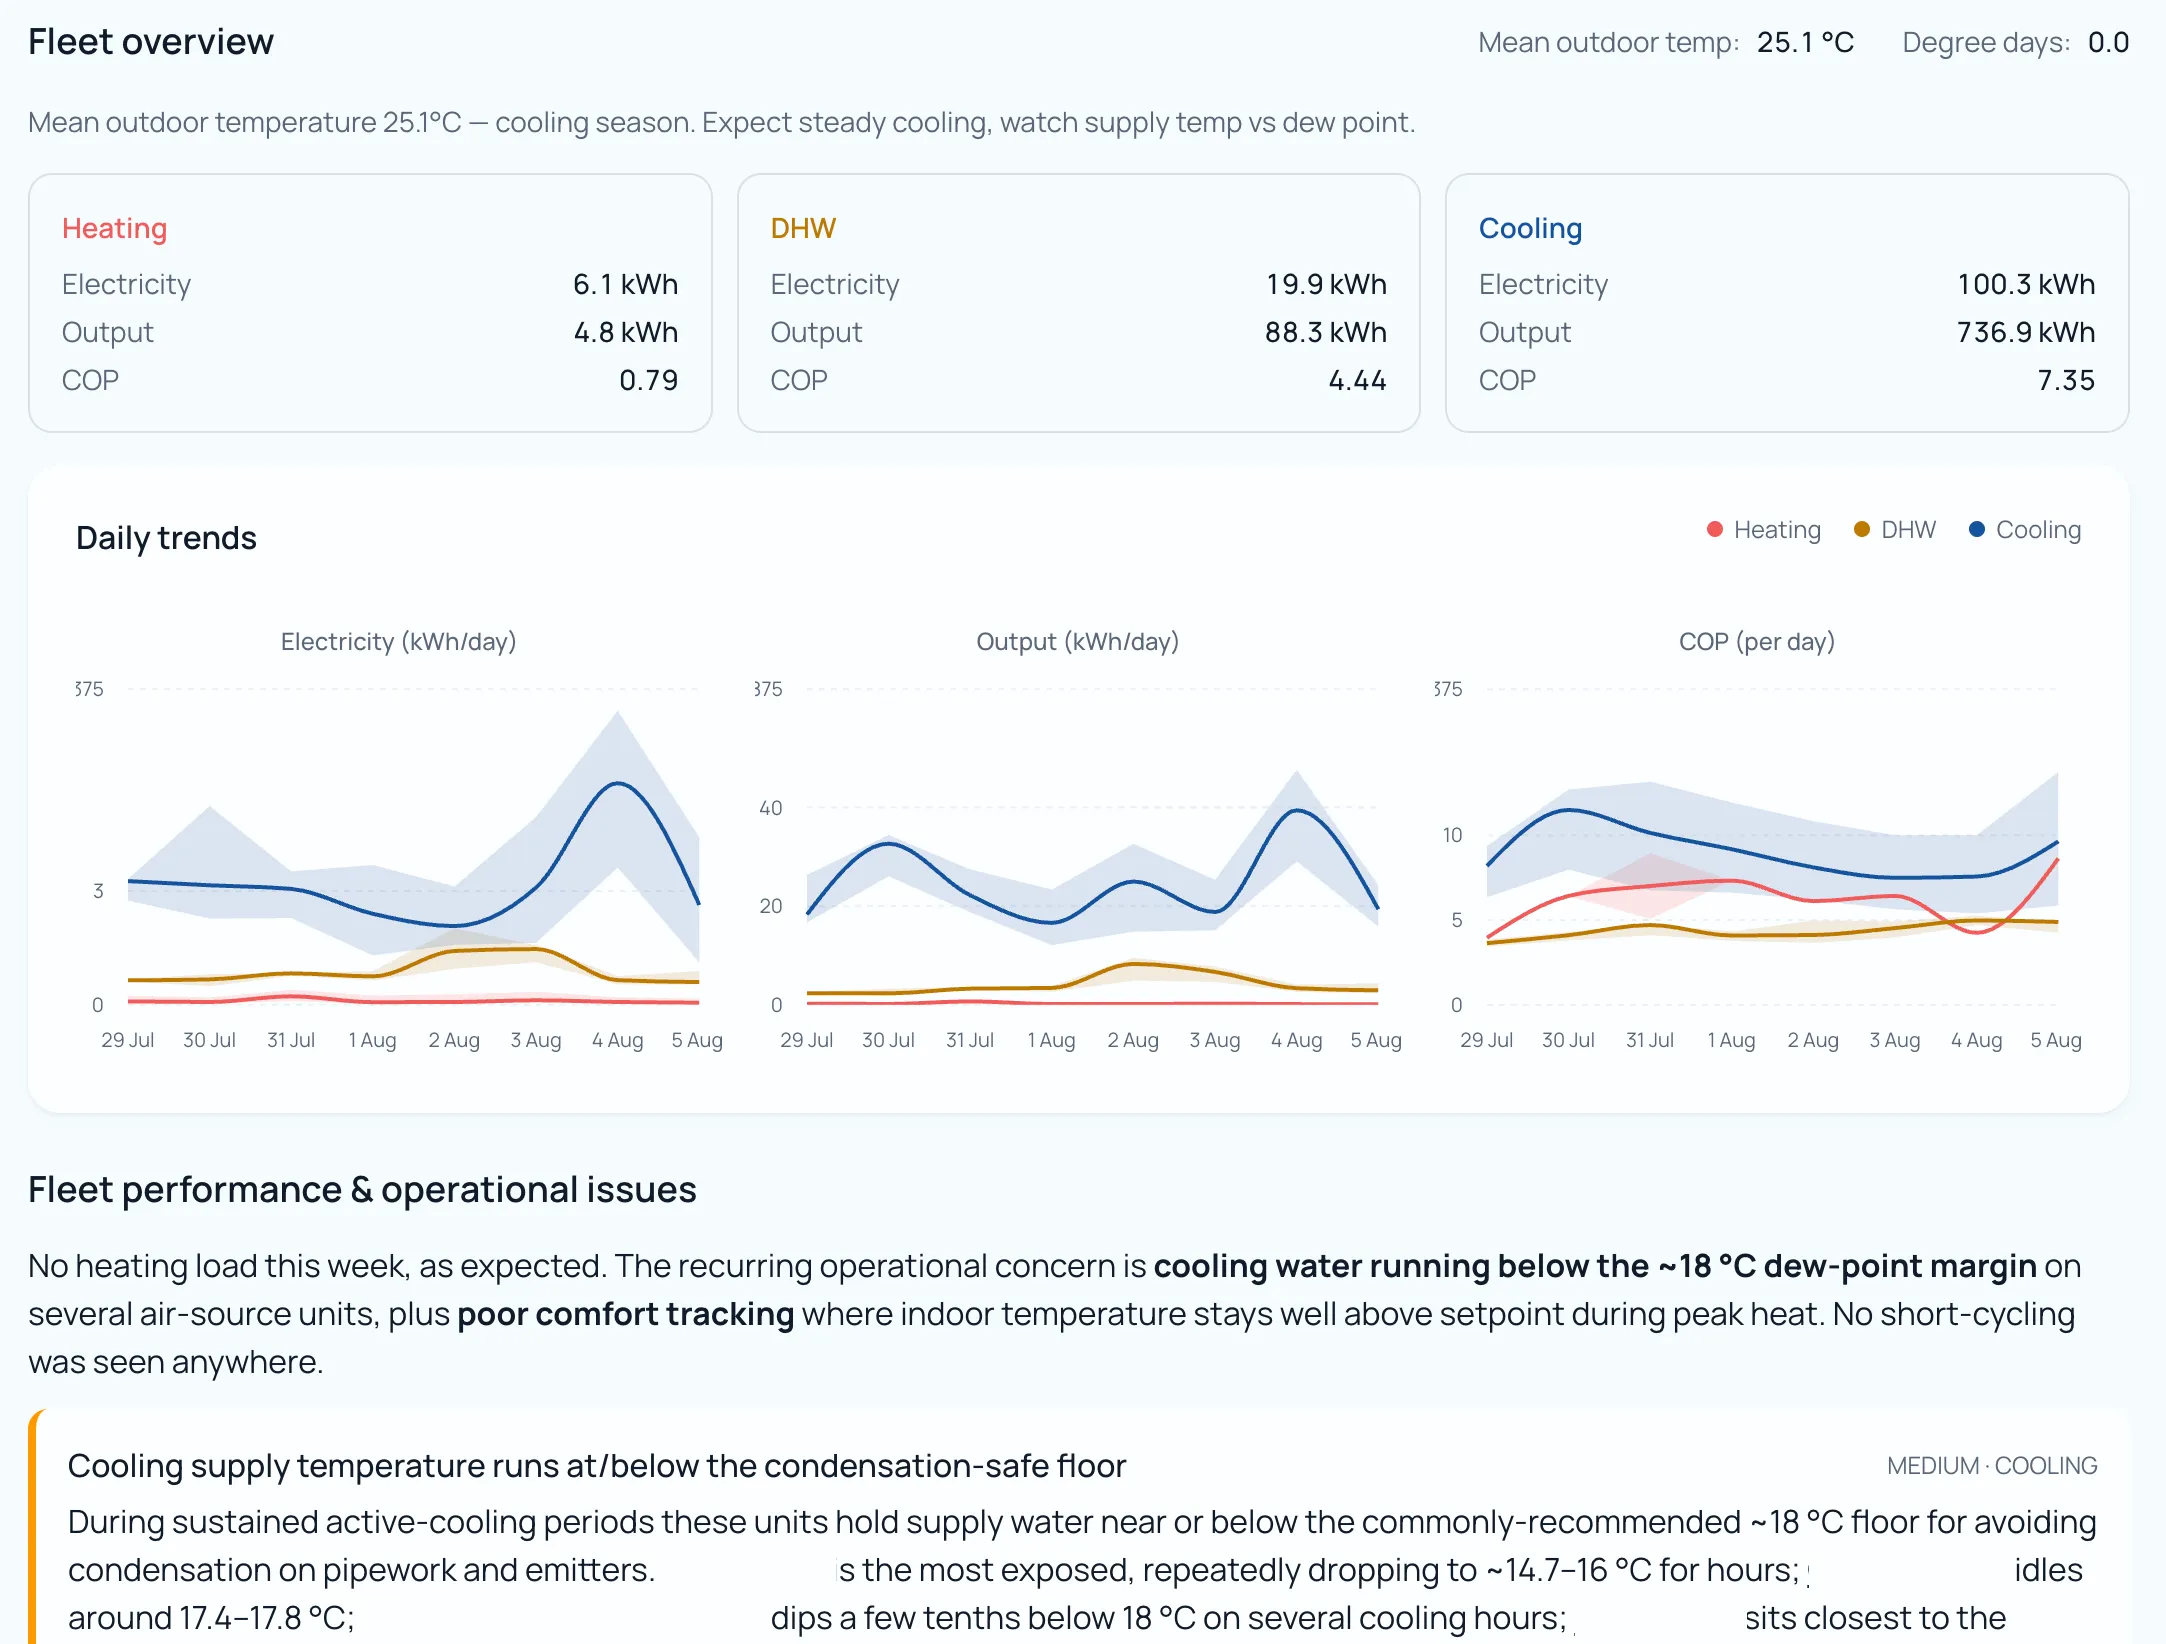The height and width of the screenshot is (1644, 2166).
Task: Click '1 Aug' on the Output chart axis
Action: point(1051,1040)
